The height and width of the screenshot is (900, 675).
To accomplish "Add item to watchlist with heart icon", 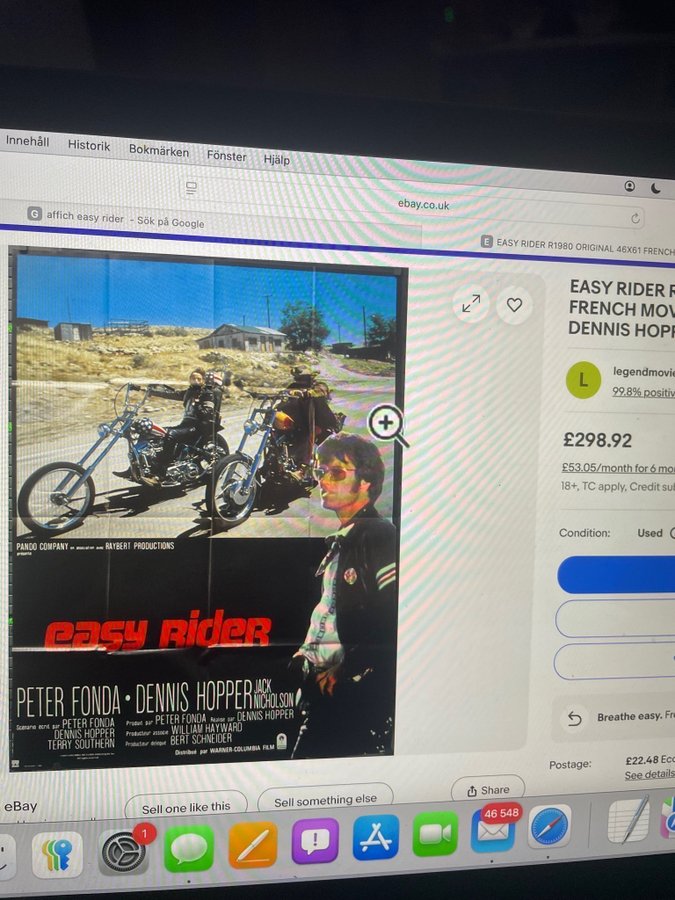I will [x=514, y=305].
